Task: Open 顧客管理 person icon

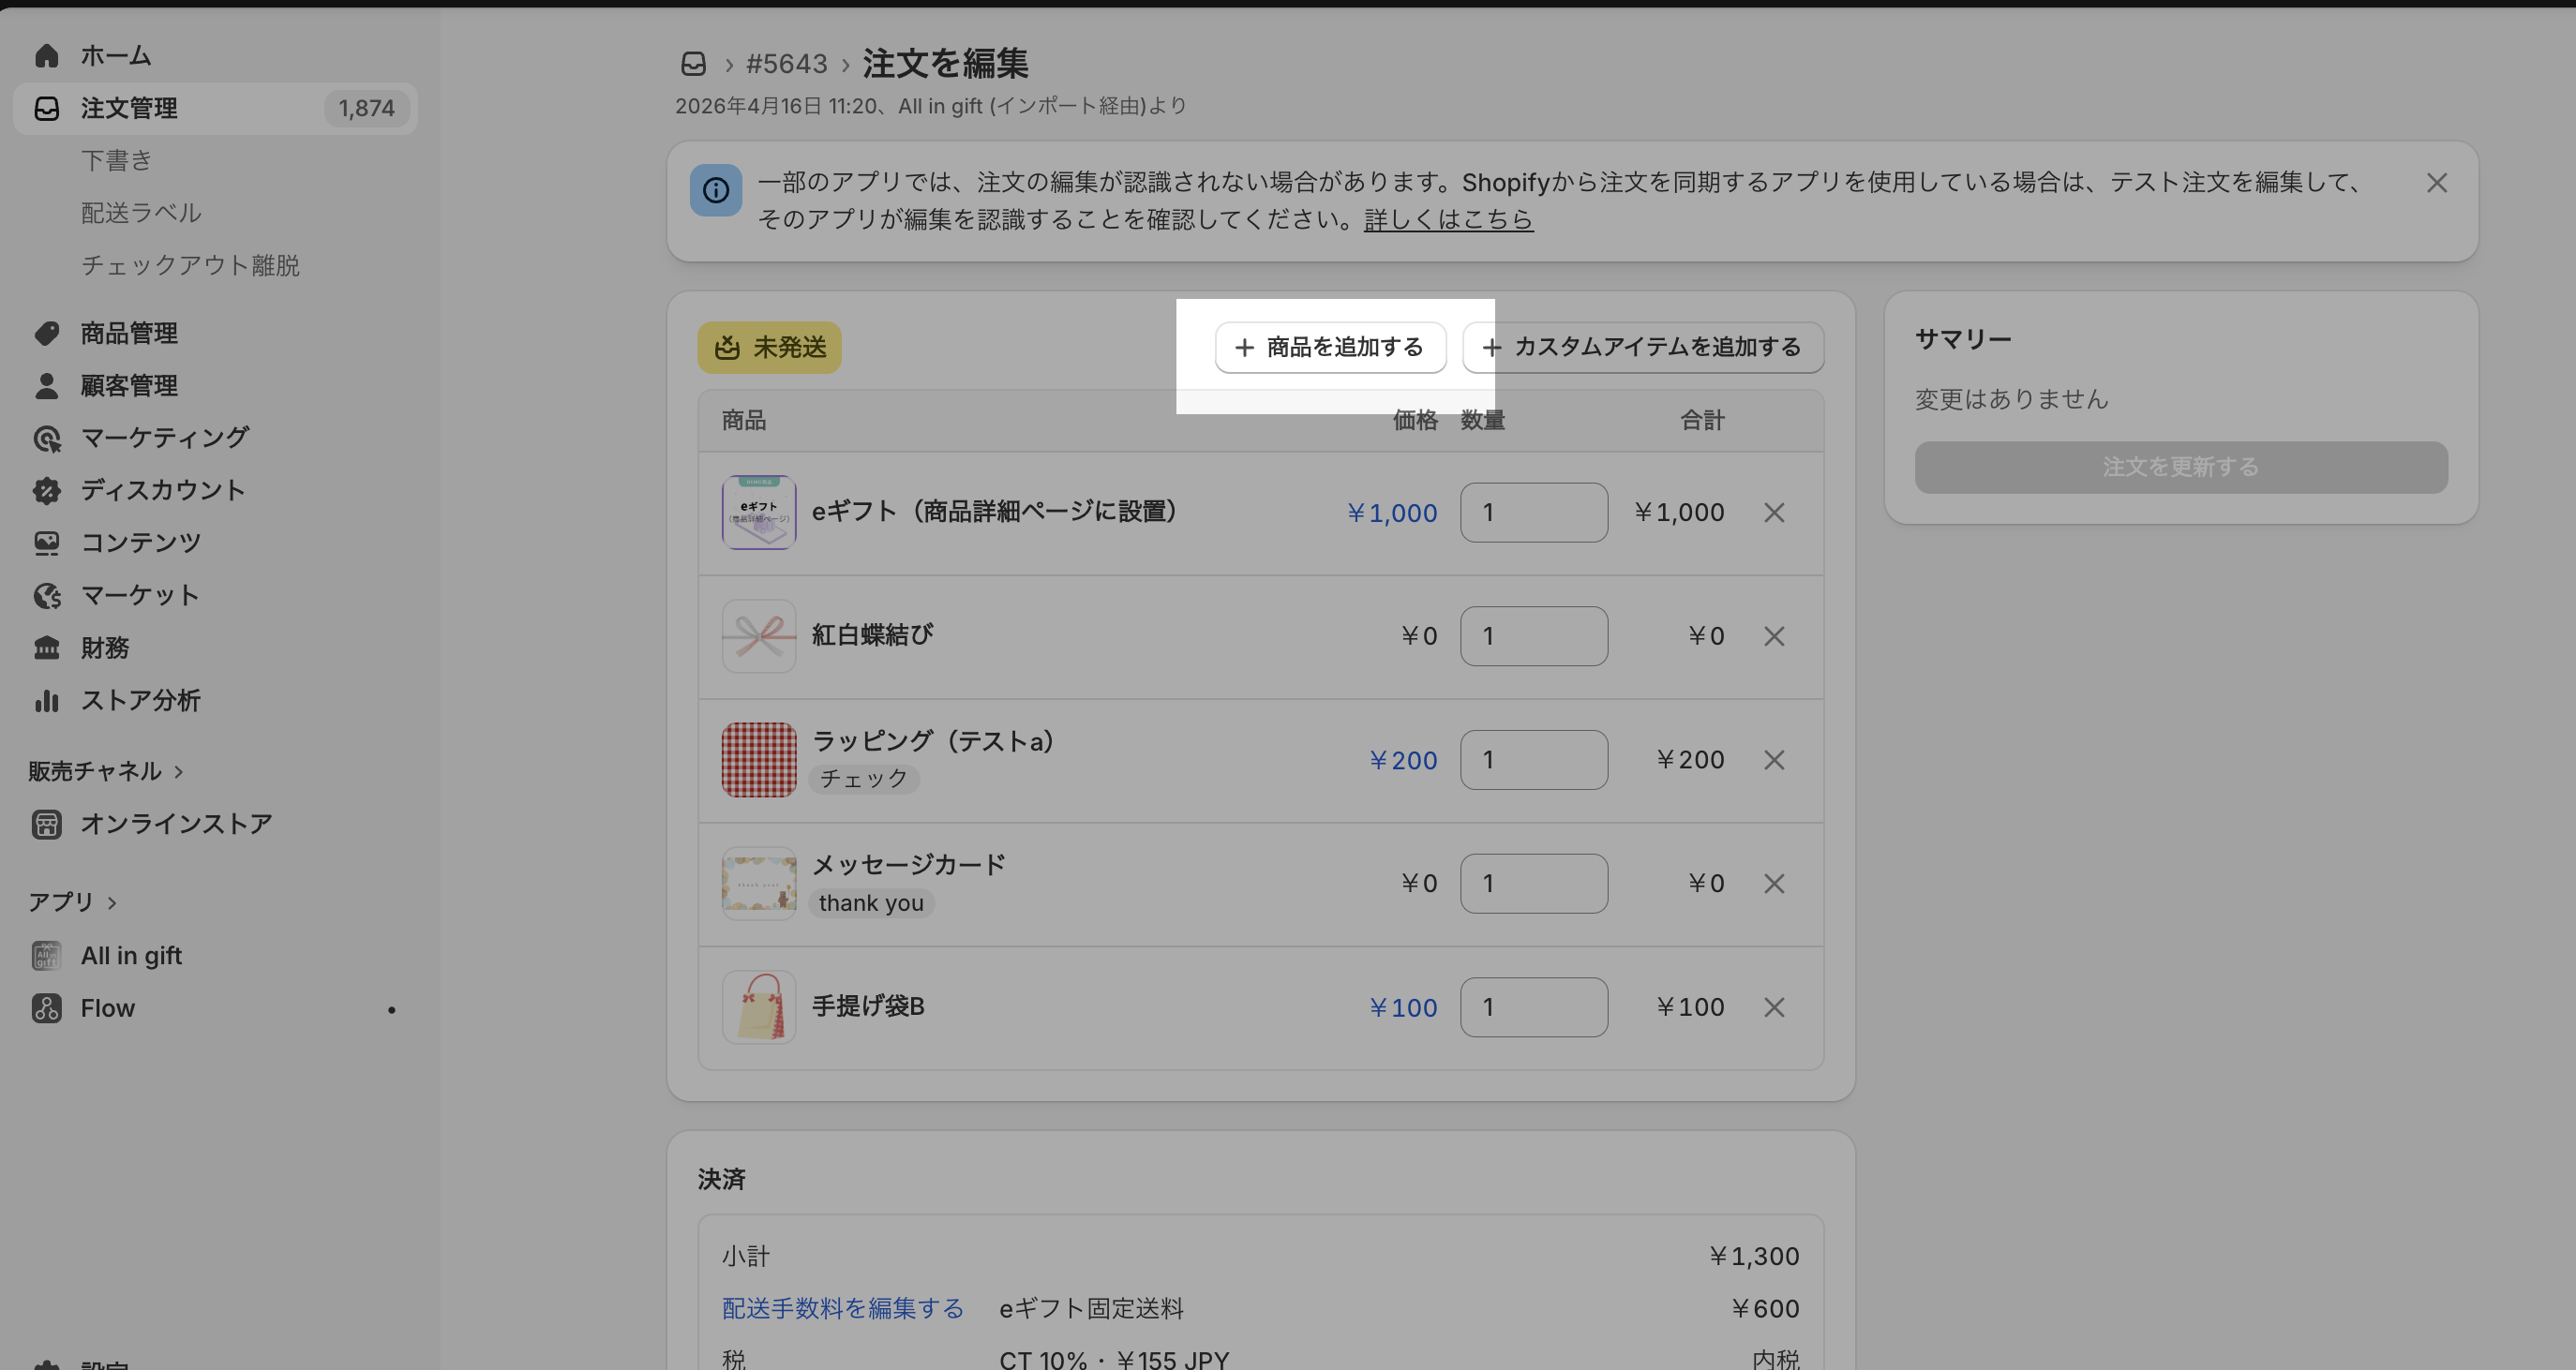Action: pyautogui.click(x=46, y=386)
